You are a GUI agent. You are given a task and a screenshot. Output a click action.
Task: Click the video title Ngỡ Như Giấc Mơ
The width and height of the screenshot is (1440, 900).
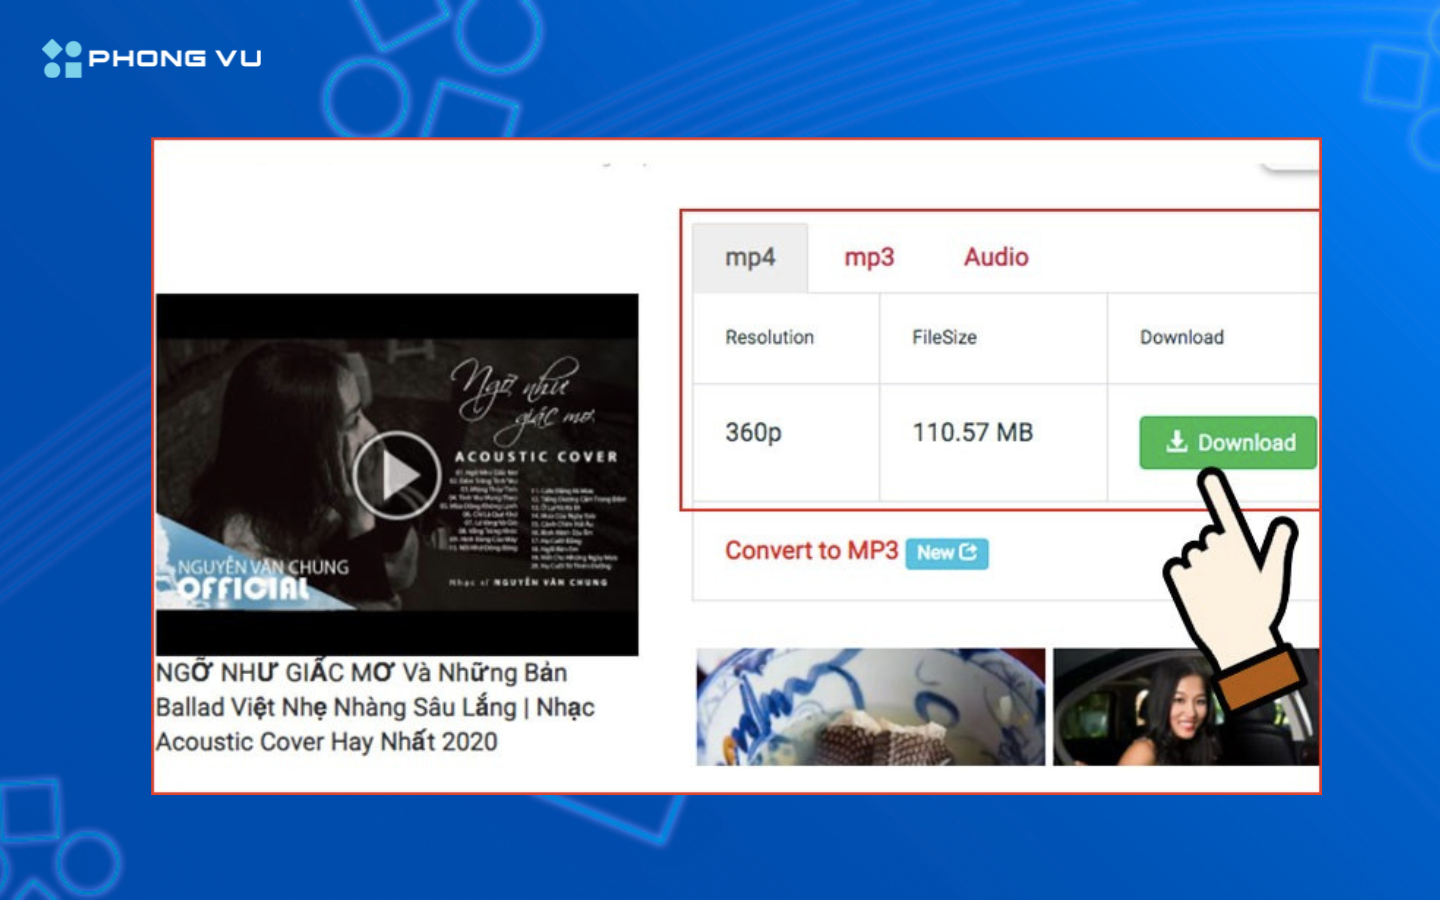[x=375, y=706]
